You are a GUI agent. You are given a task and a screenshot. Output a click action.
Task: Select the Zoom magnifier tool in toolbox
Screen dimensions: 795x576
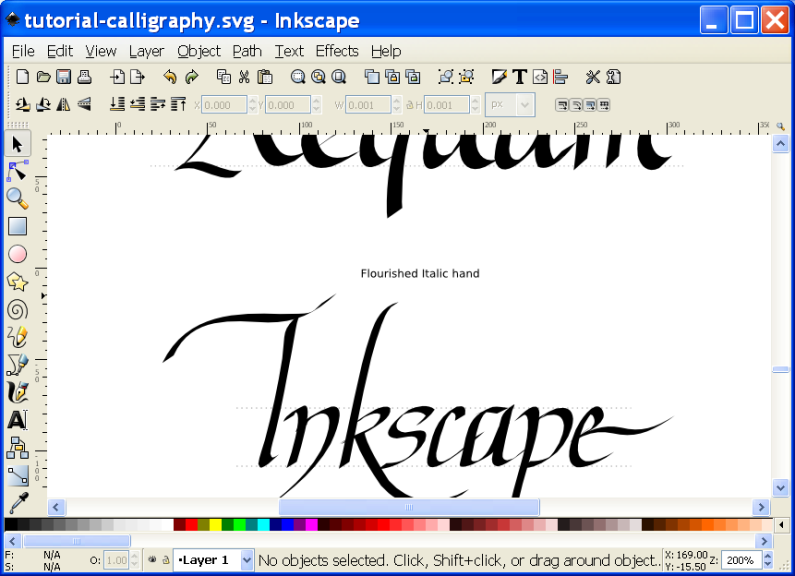[x=17, y=199]
